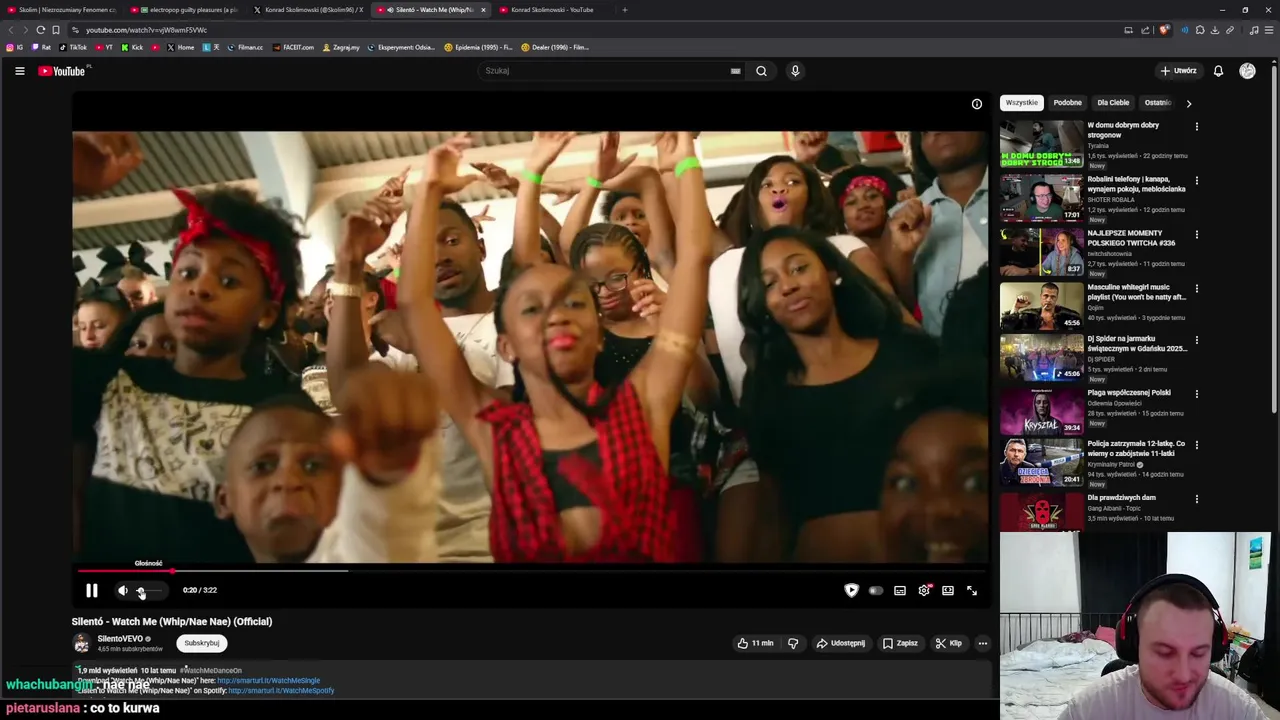Click the shield icon in player controls
The image size is (1280, 720).
851,591
